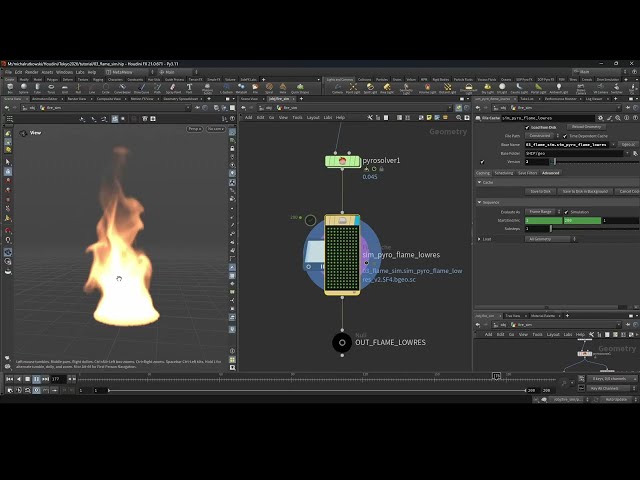The image size is (640, 480).
Task: Switch to the Geometry Spreadsheet tab
Action: click(x=180, y=99)
